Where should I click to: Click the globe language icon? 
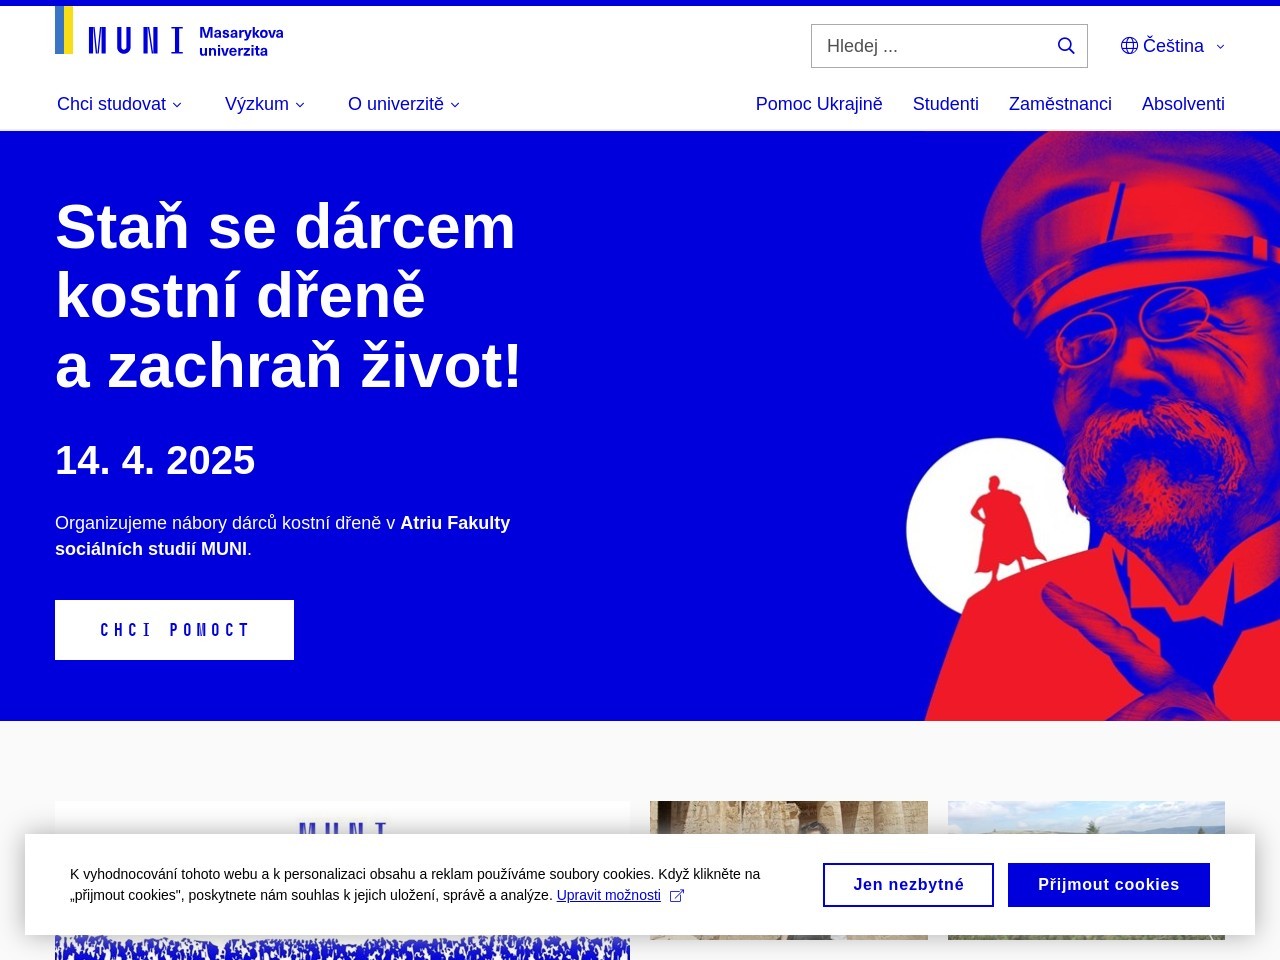(x=1129, y=46)
